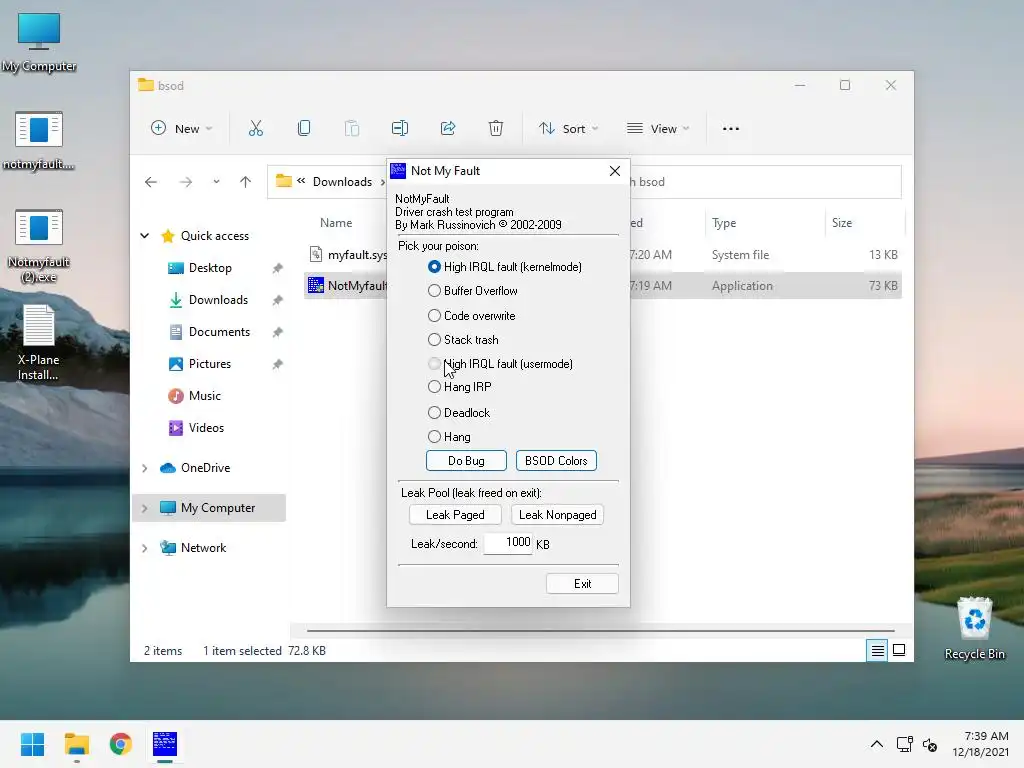
Task: Open Pictures in Quick access
Action: (209, 364)
